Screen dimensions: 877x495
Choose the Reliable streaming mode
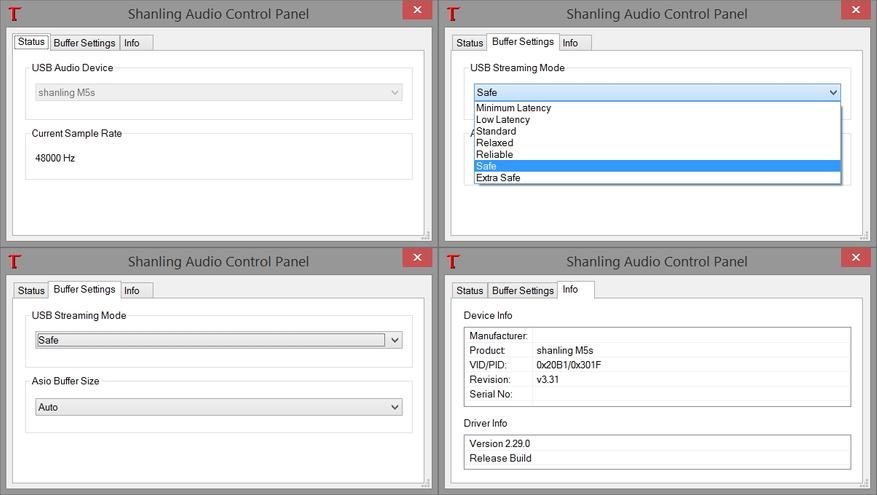tap(494, 155)
